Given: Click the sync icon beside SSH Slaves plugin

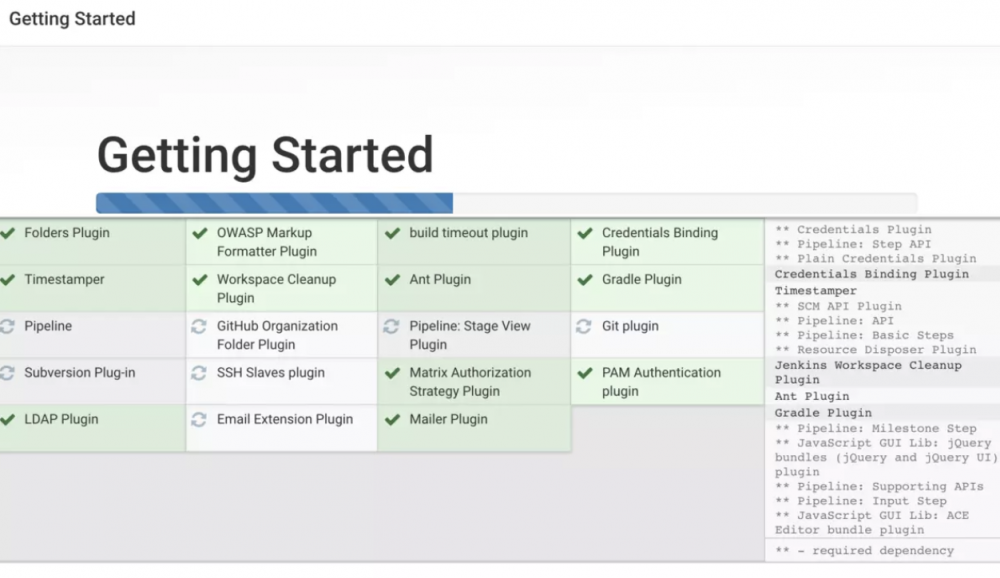Looking at the screenshot, I should 199,373.
